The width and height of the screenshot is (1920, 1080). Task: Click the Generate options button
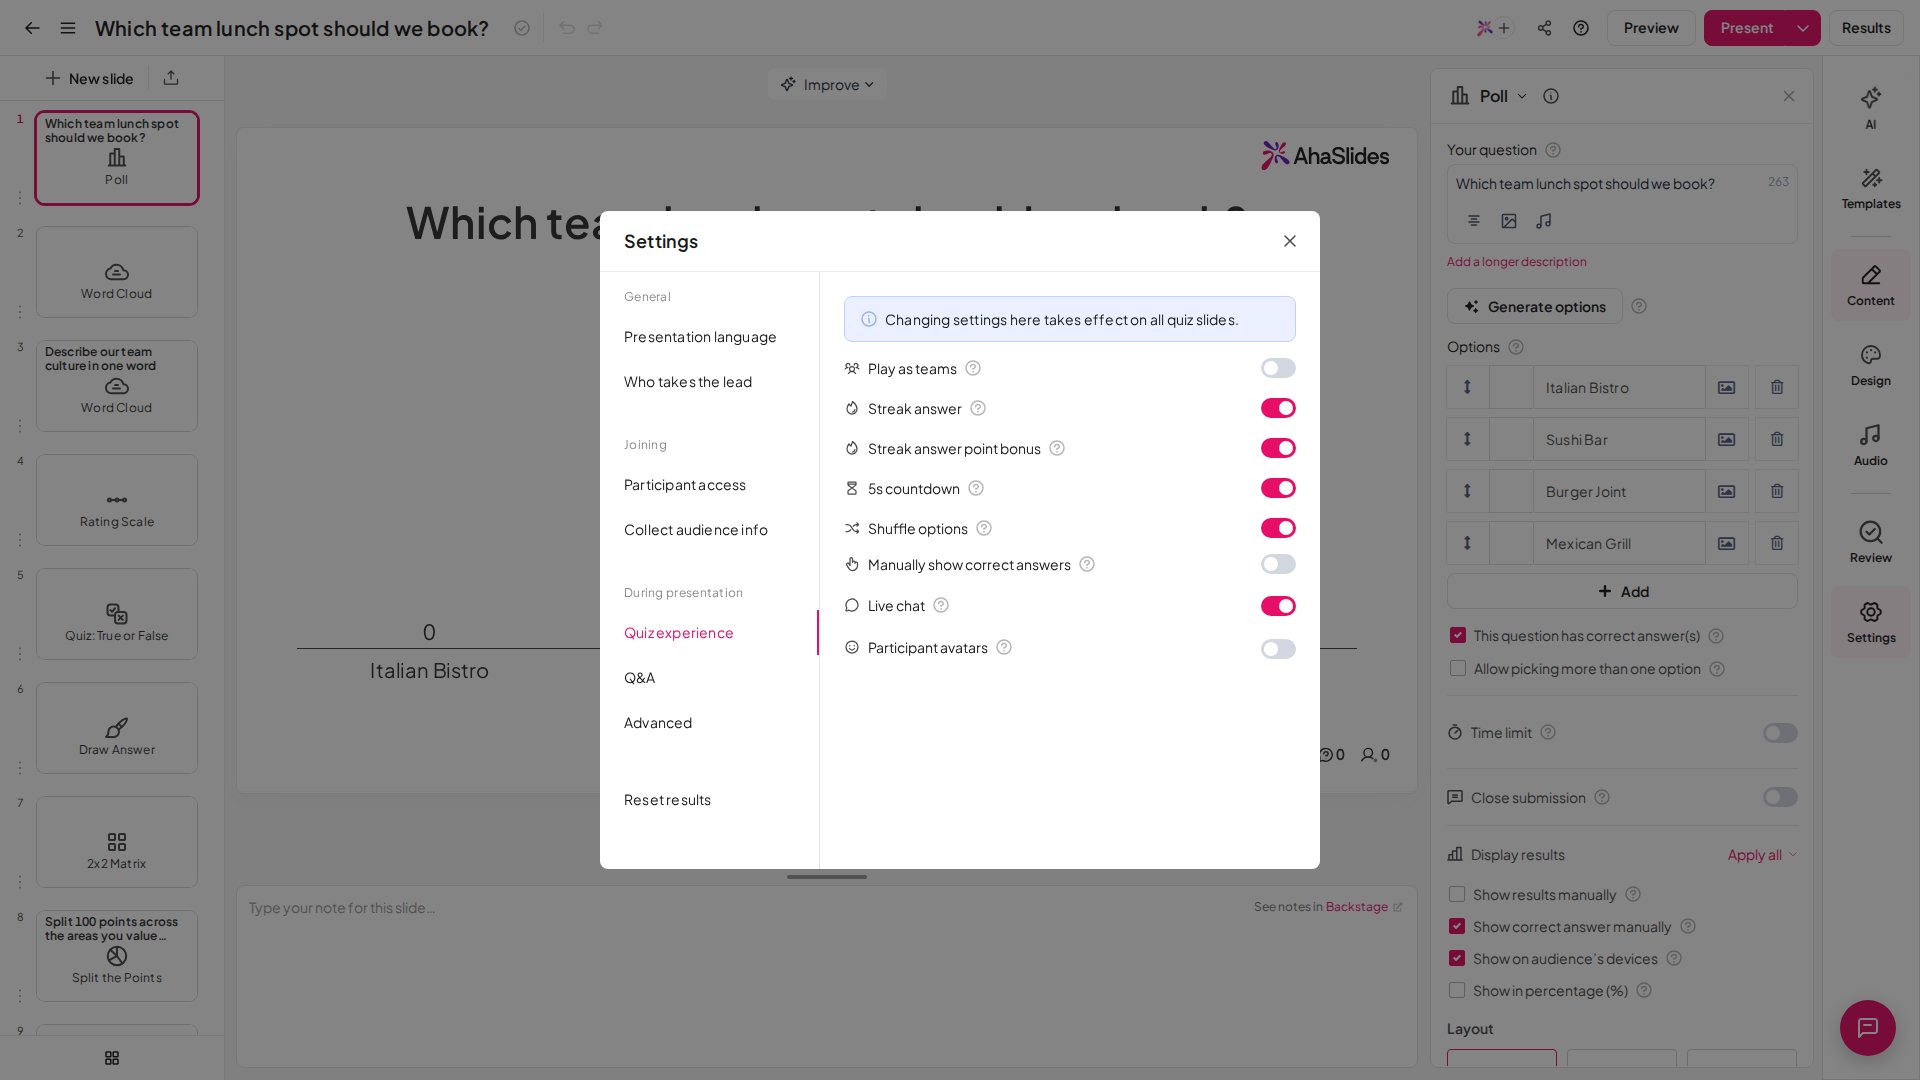1534,307
